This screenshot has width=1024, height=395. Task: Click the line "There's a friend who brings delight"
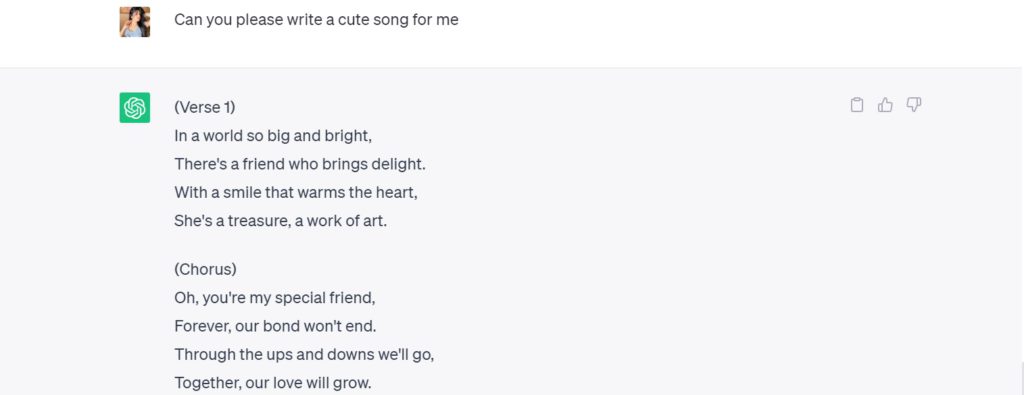tap(300, 164)
